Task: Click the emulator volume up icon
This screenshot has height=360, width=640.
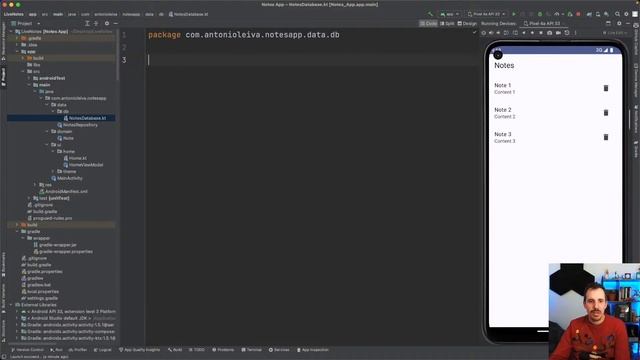Action: (491, 33)
